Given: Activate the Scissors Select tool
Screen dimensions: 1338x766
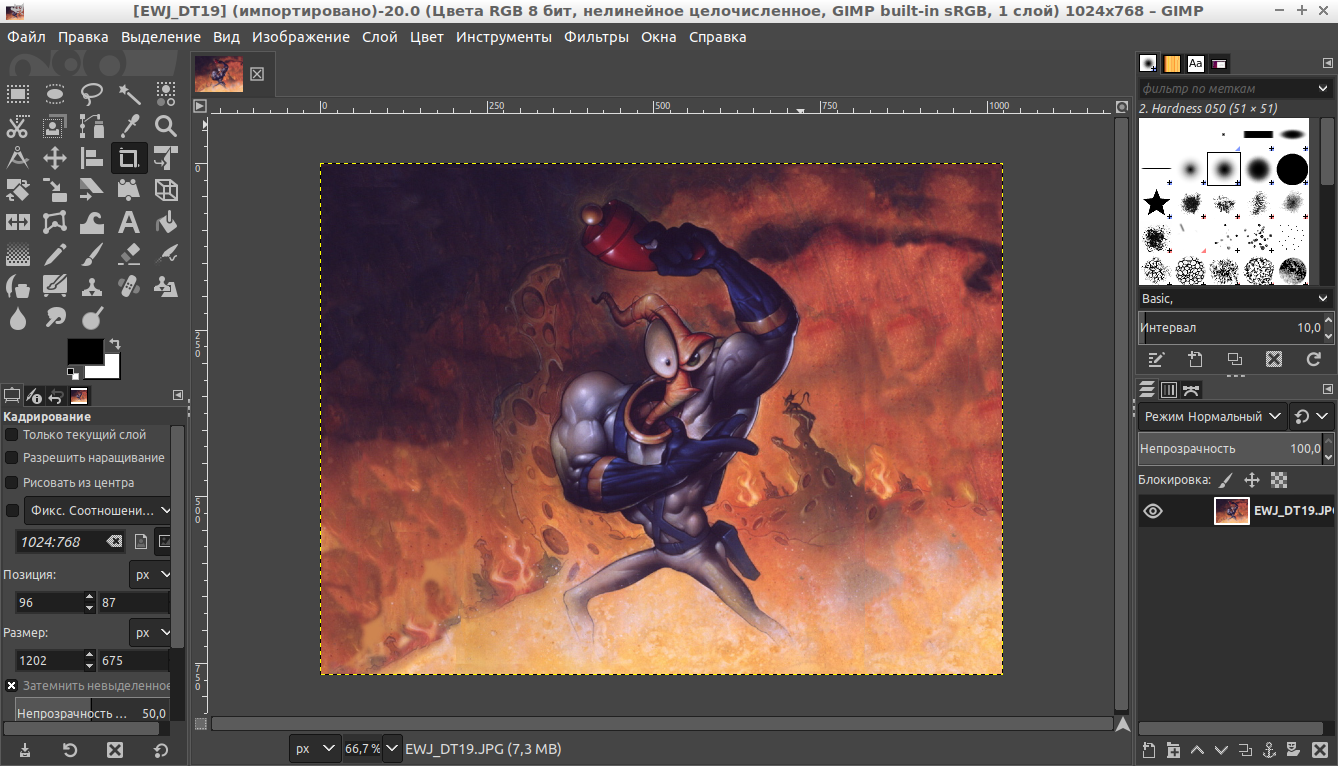Looking at the screenshot, I should (x=18, y=126).
